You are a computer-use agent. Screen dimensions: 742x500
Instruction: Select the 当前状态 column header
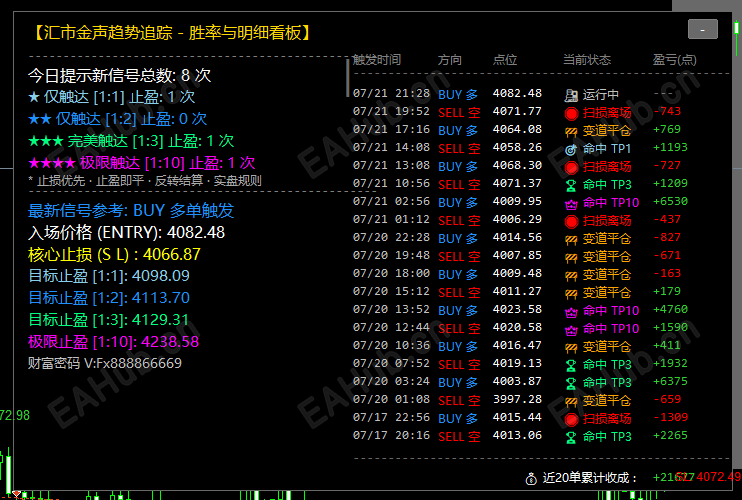pos(587,60)
